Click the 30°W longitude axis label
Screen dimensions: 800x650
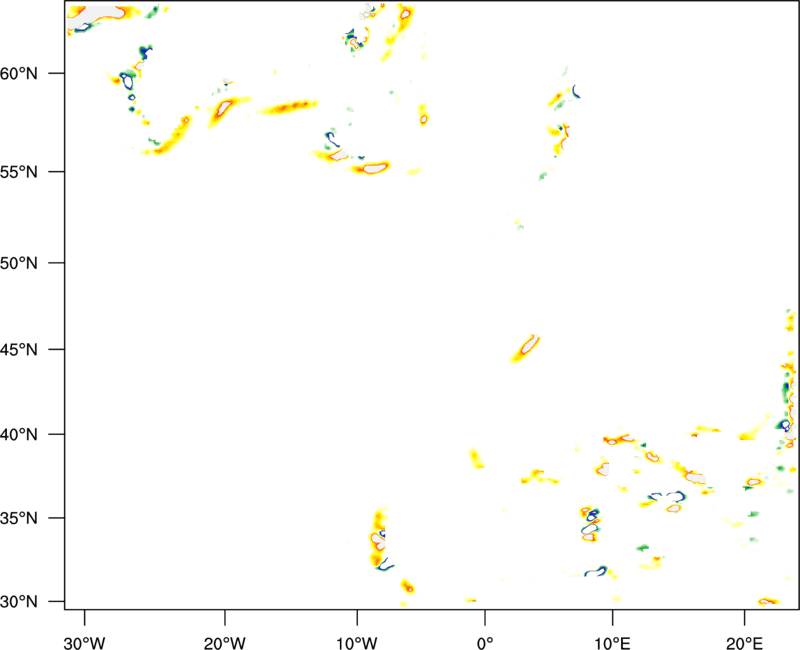[x=84, y=643]
